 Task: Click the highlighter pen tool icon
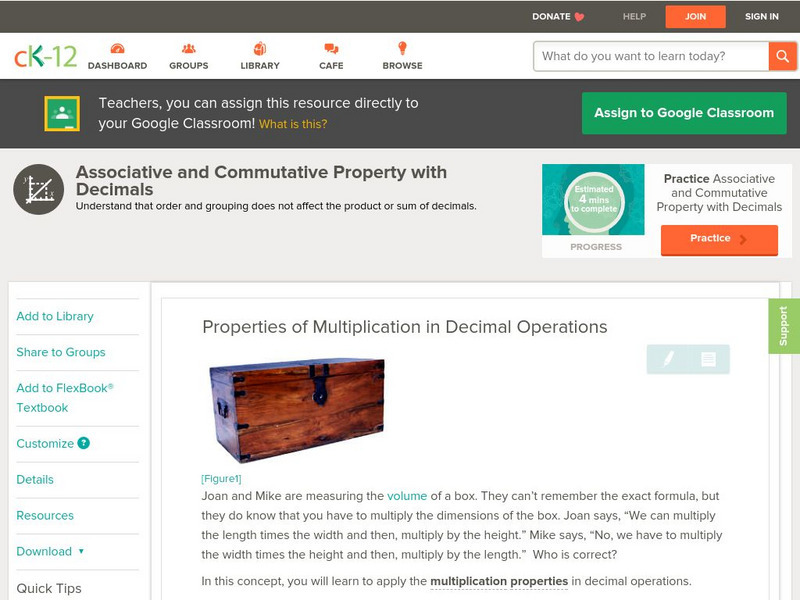click(x=668, y=359)
